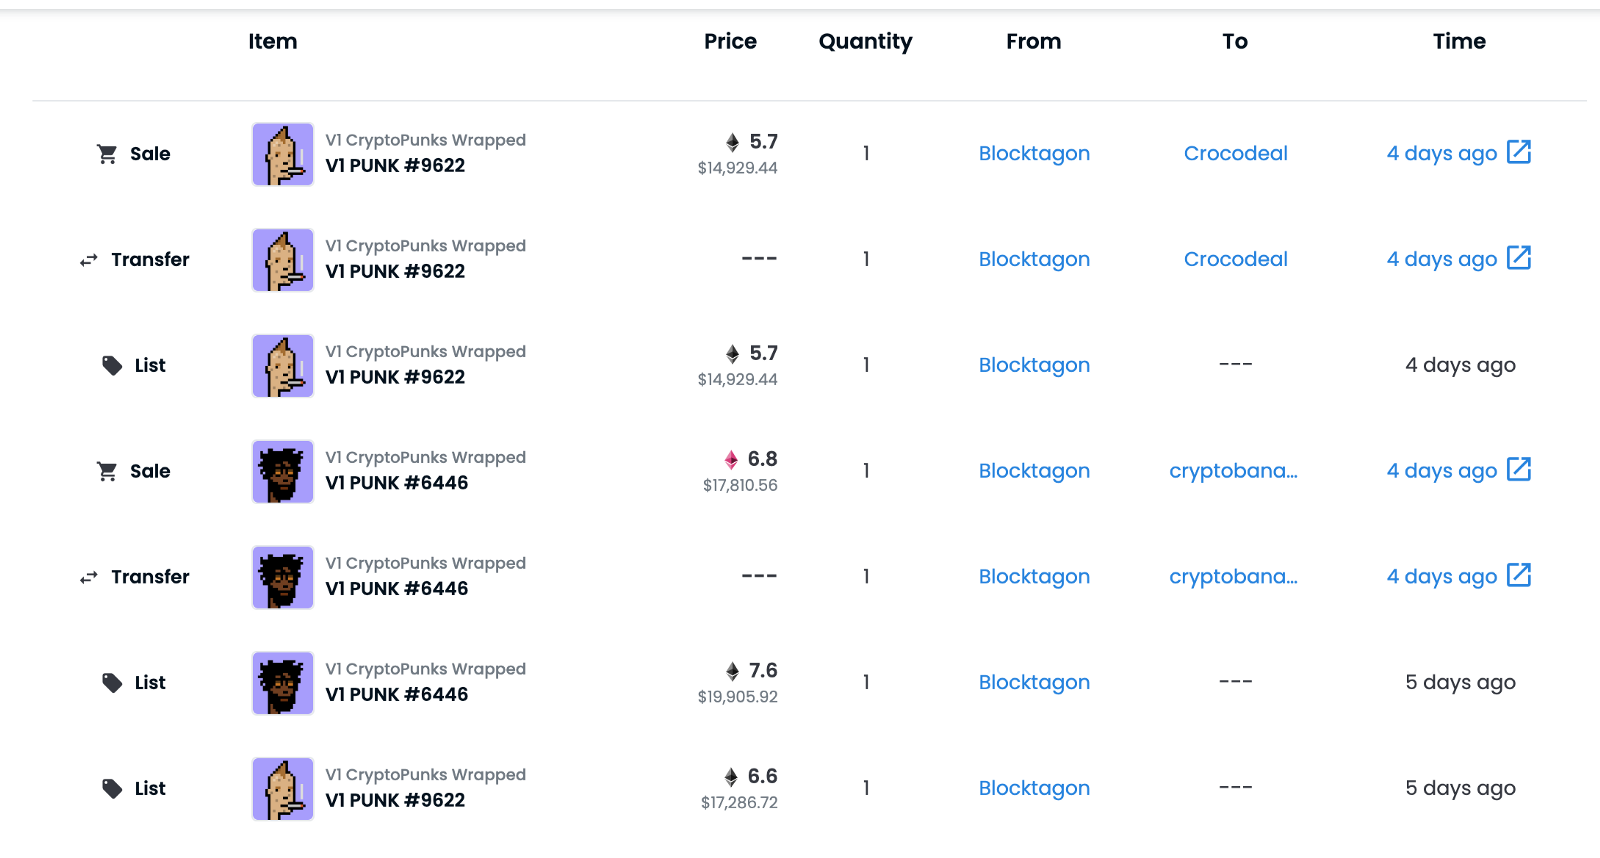Image resolution: width=1600 pixels, height=858 pixels.
Task: Open V1 PUNK #6446 title on 7.6 List row
Action: click(x=397, y=694)
